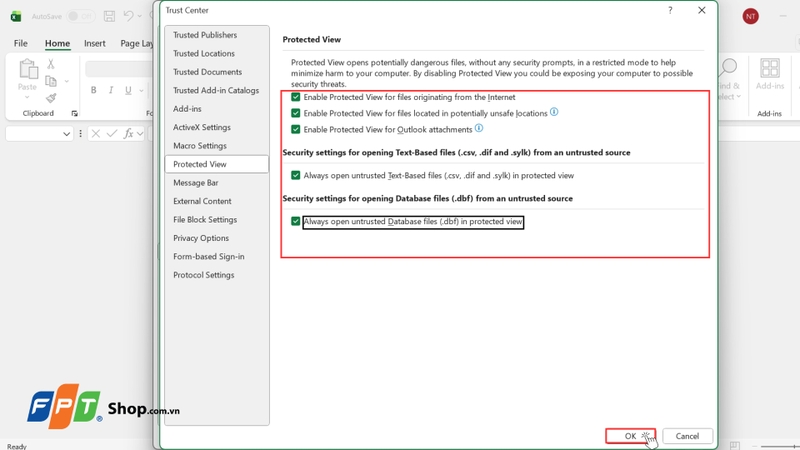Viewport: 800px width, 450px height.
Task: Click the Save icon in Quick Access toolbar
Action: (x=109, y=16)
